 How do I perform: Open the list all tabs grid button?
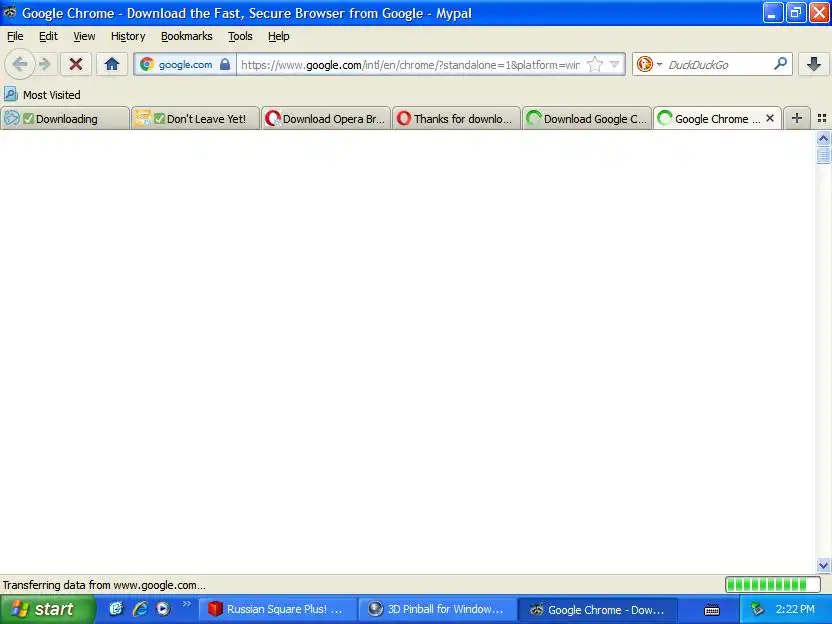coord(822,118)
